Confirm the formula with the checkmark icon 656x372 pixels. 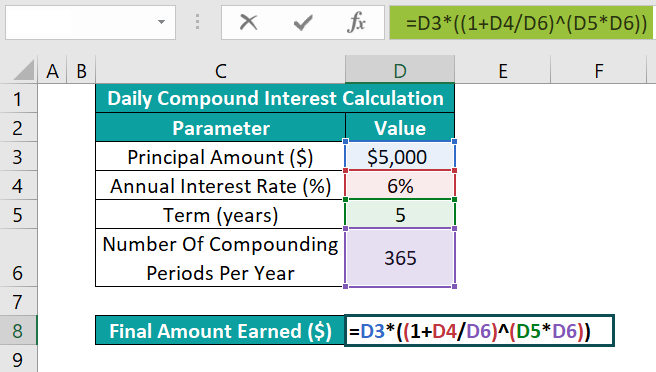(x=303, y=23)
